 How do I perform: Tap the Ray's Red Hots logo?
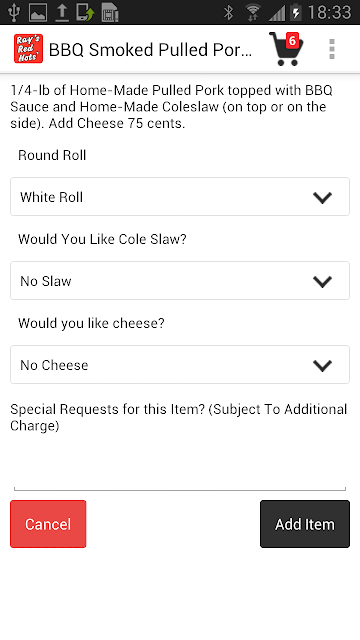click(28, 49)
